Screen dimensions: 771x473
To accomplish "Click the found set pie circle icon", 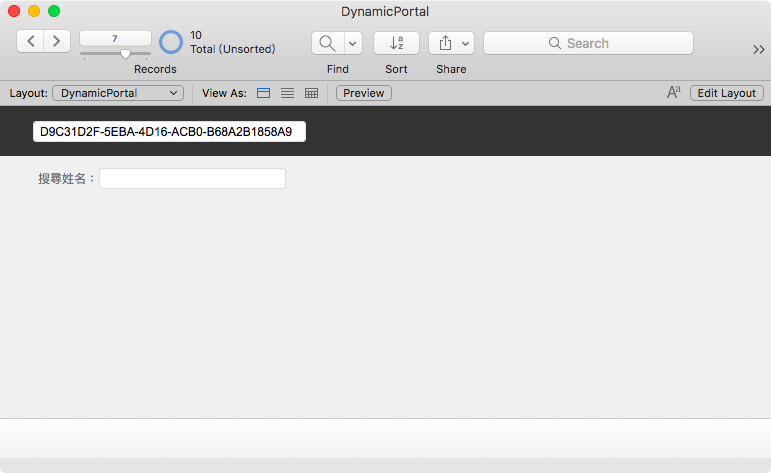I will 171,42.
